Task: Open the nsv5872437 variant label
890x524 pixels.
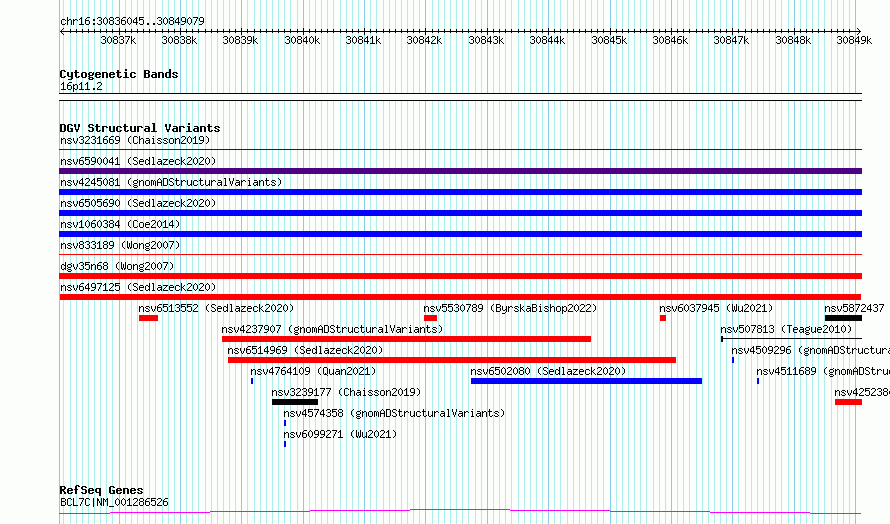Action: click(854, 308)
